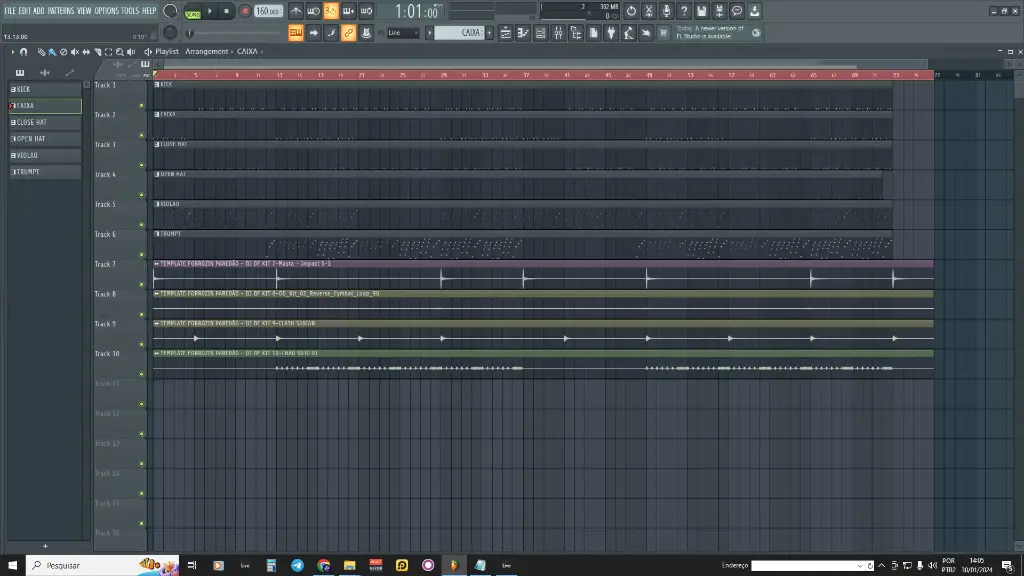Image resolution: width=1024 pixels, height=576 pixels.
Task: Open the plugin picker plug icon
Action: (x=611, y=33)
